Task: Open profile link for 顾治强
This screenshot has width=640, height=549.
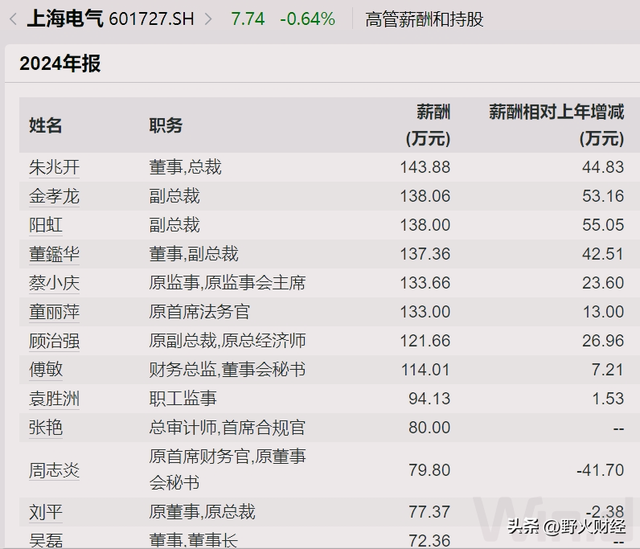Action: point(54,341)
